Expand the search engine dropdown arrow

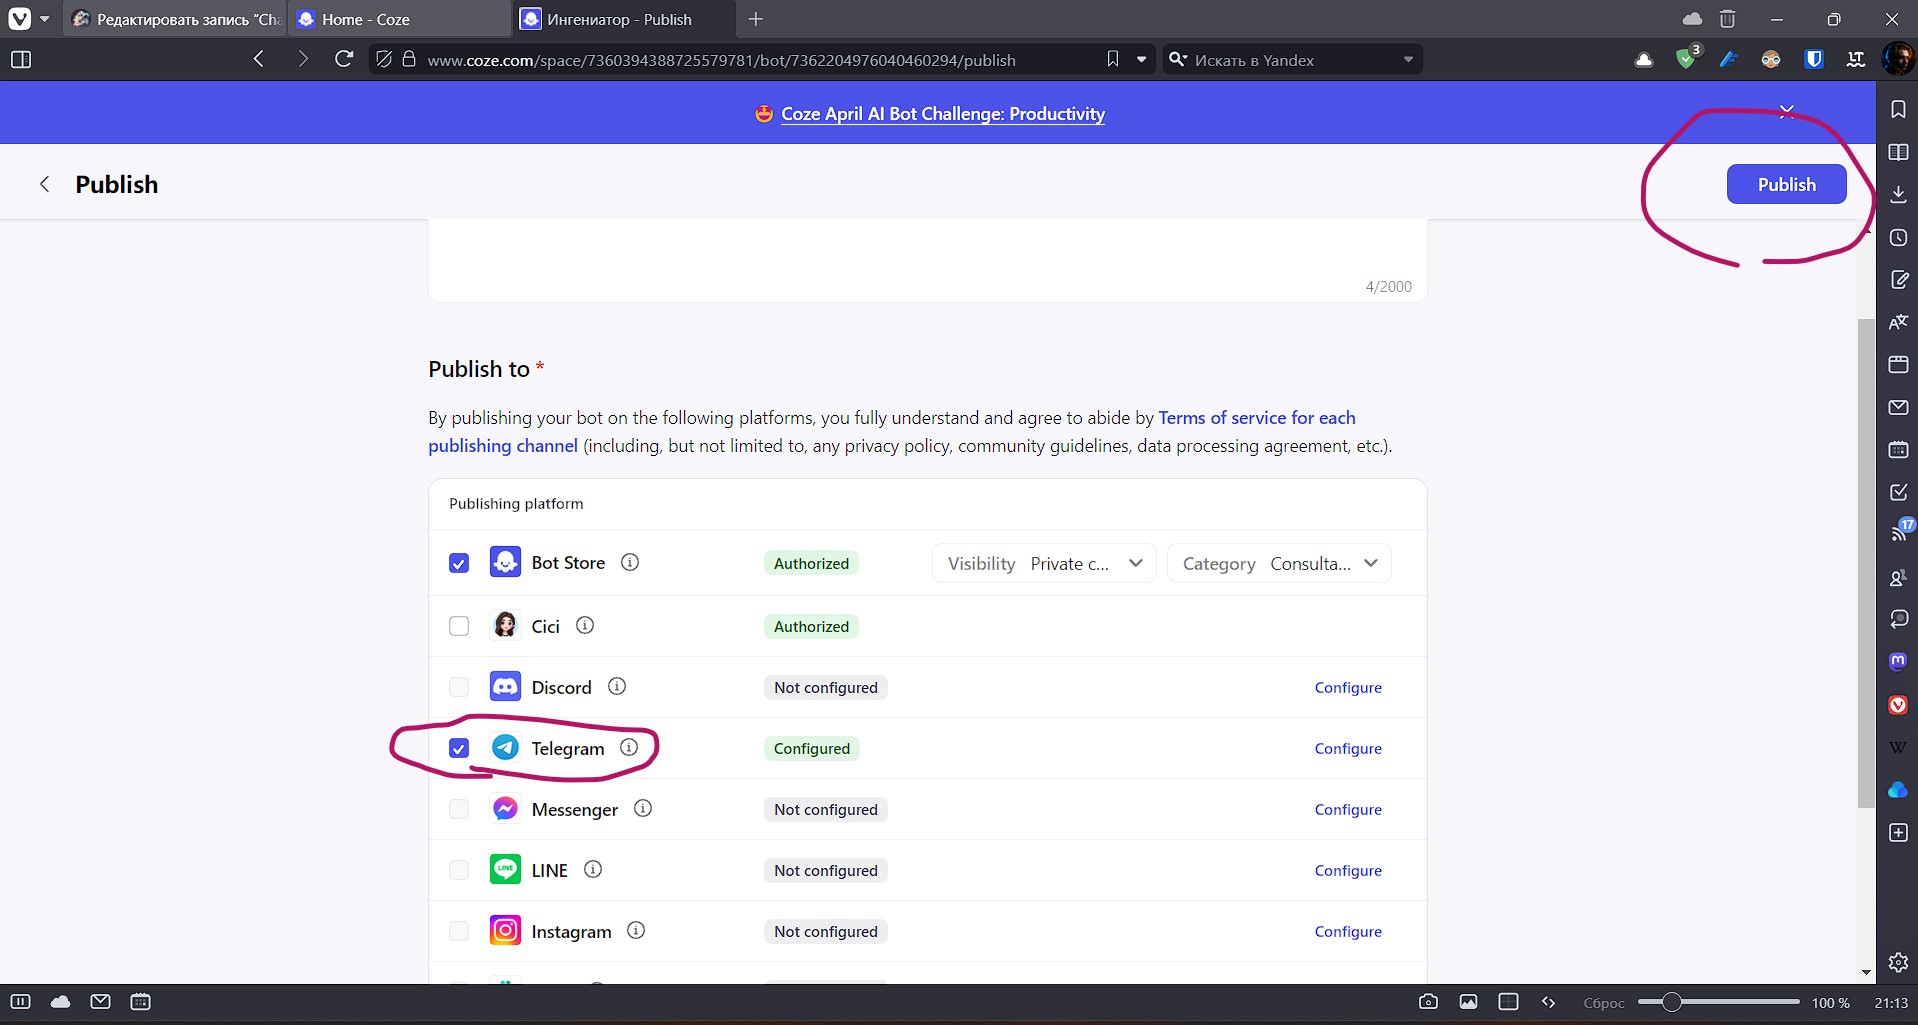[1408, 60]
